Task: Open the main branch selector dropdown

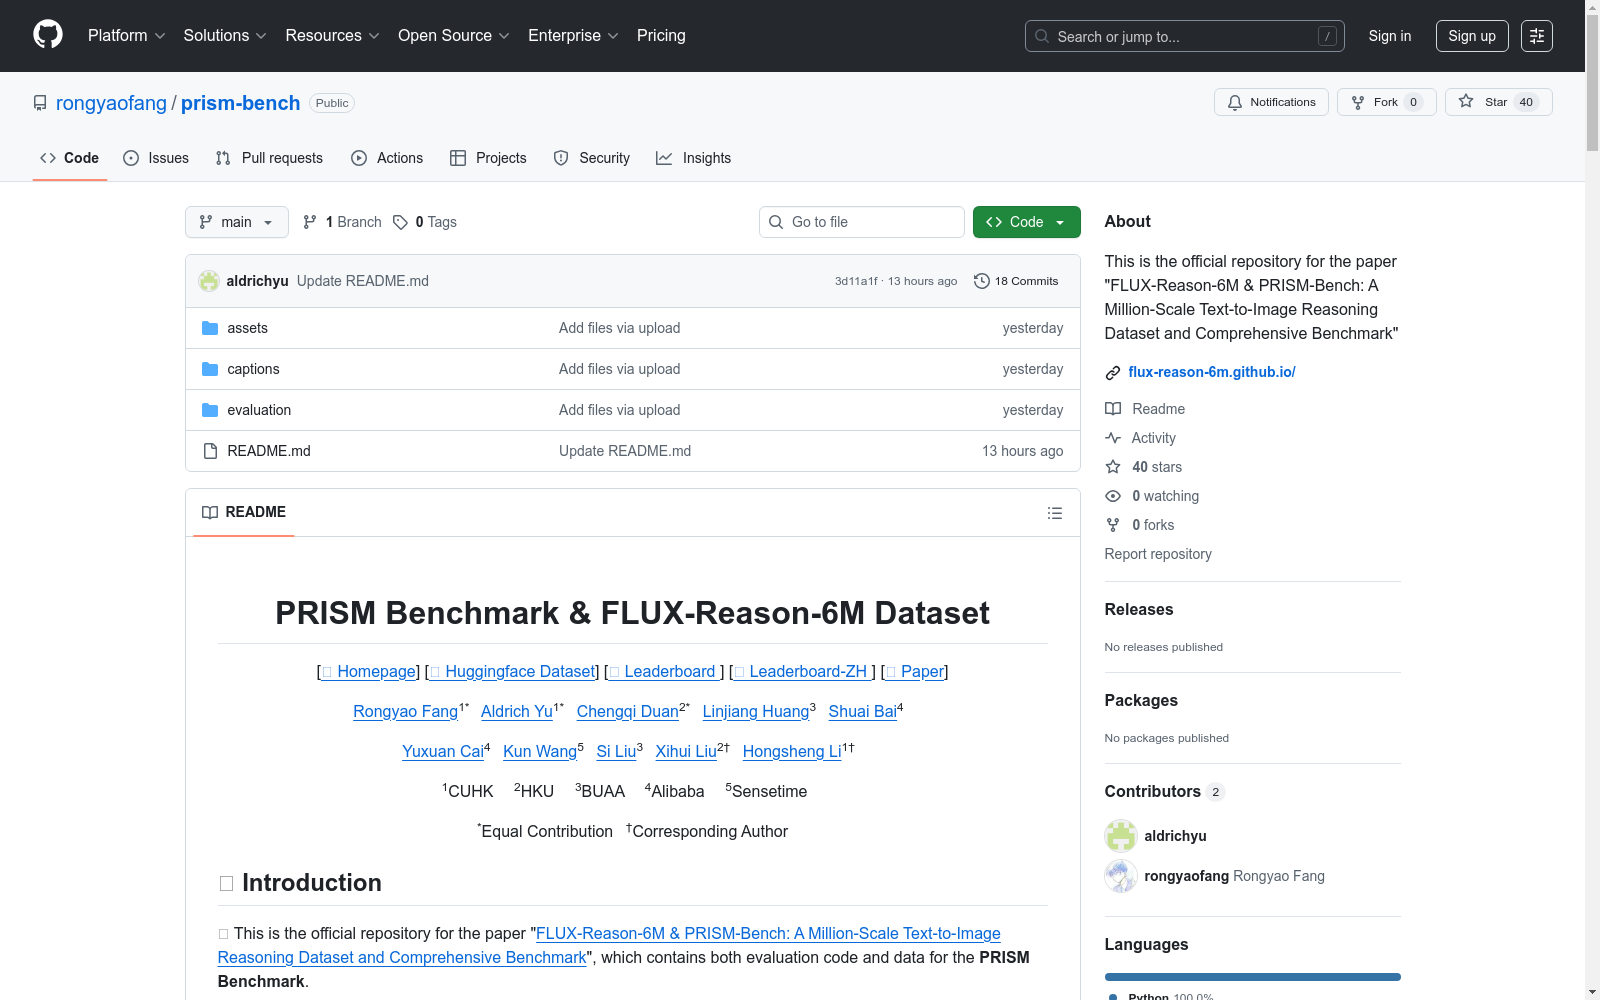Action: pos(237,222)
